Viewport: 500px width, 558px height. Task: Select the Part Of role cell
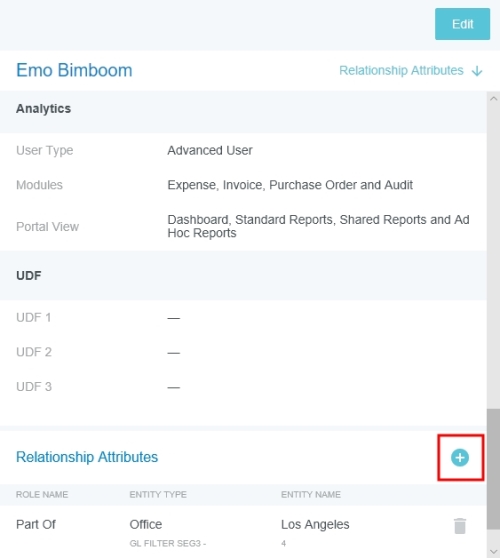click(36, 525)
